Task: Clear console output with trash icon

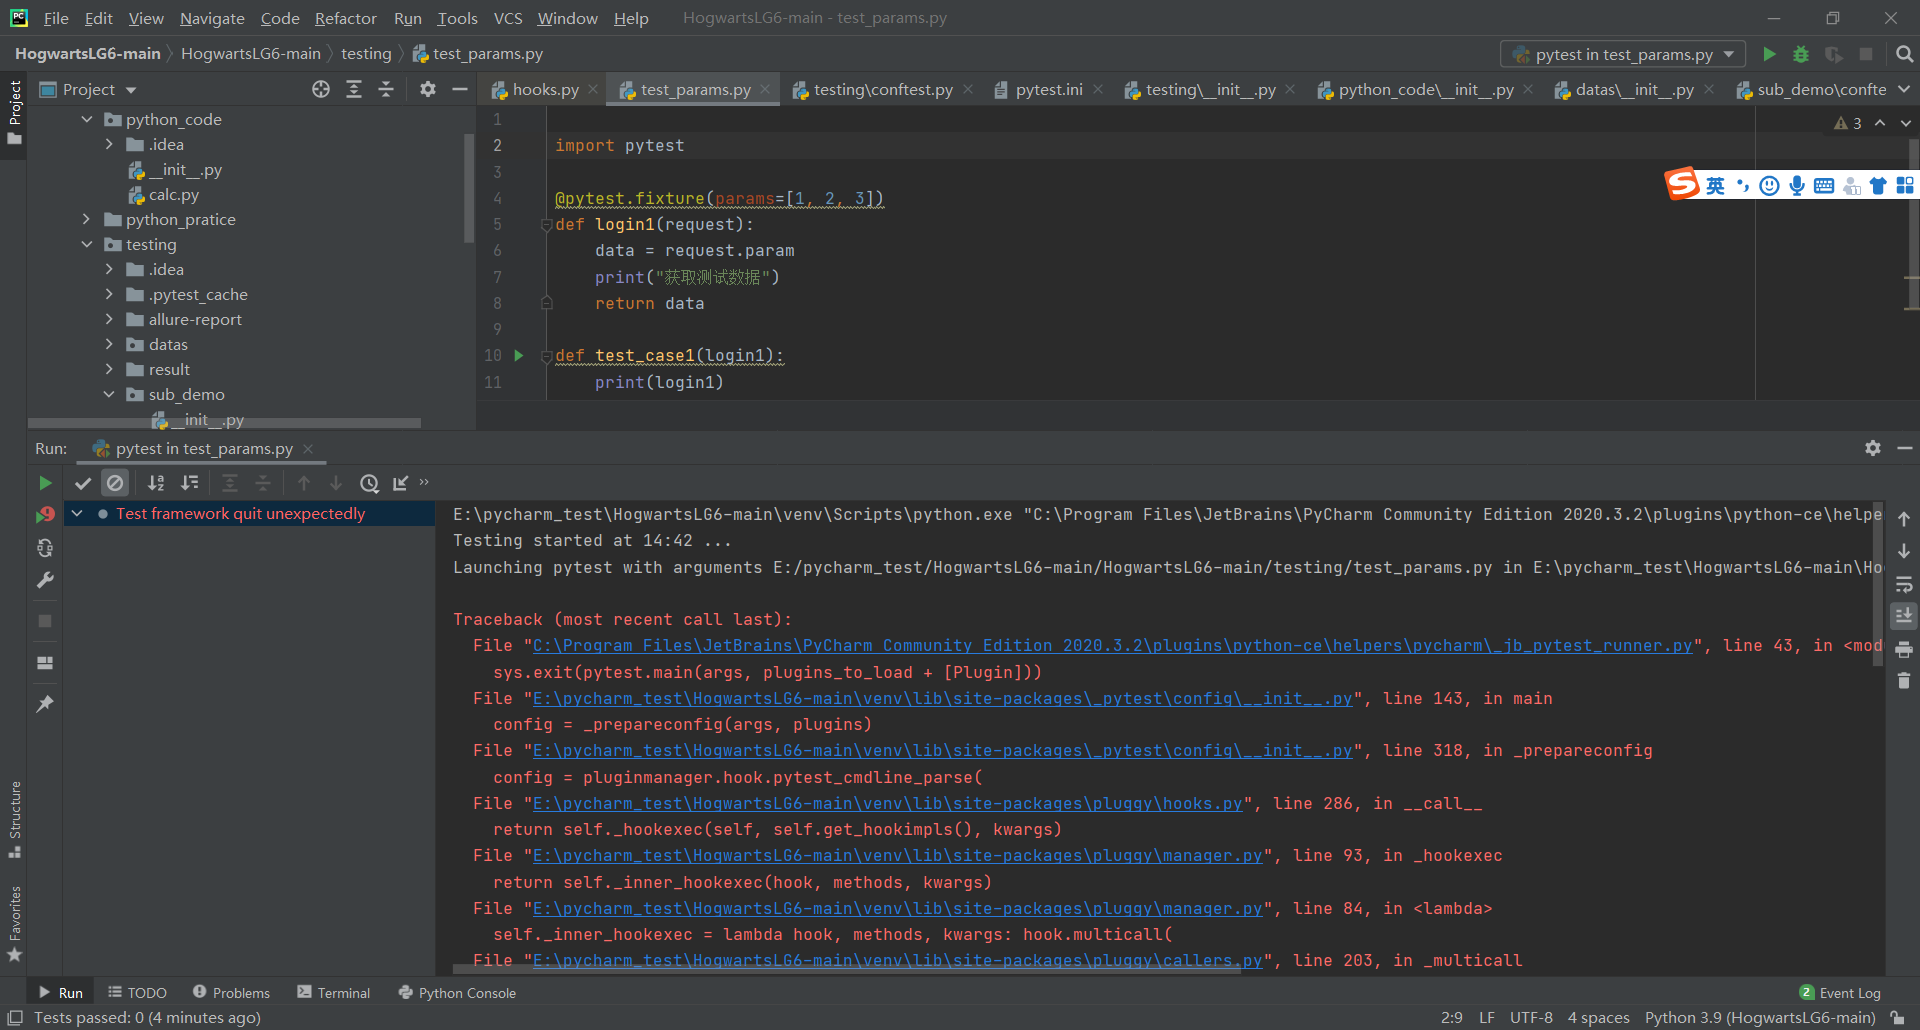Action: tap(1903, 681)
